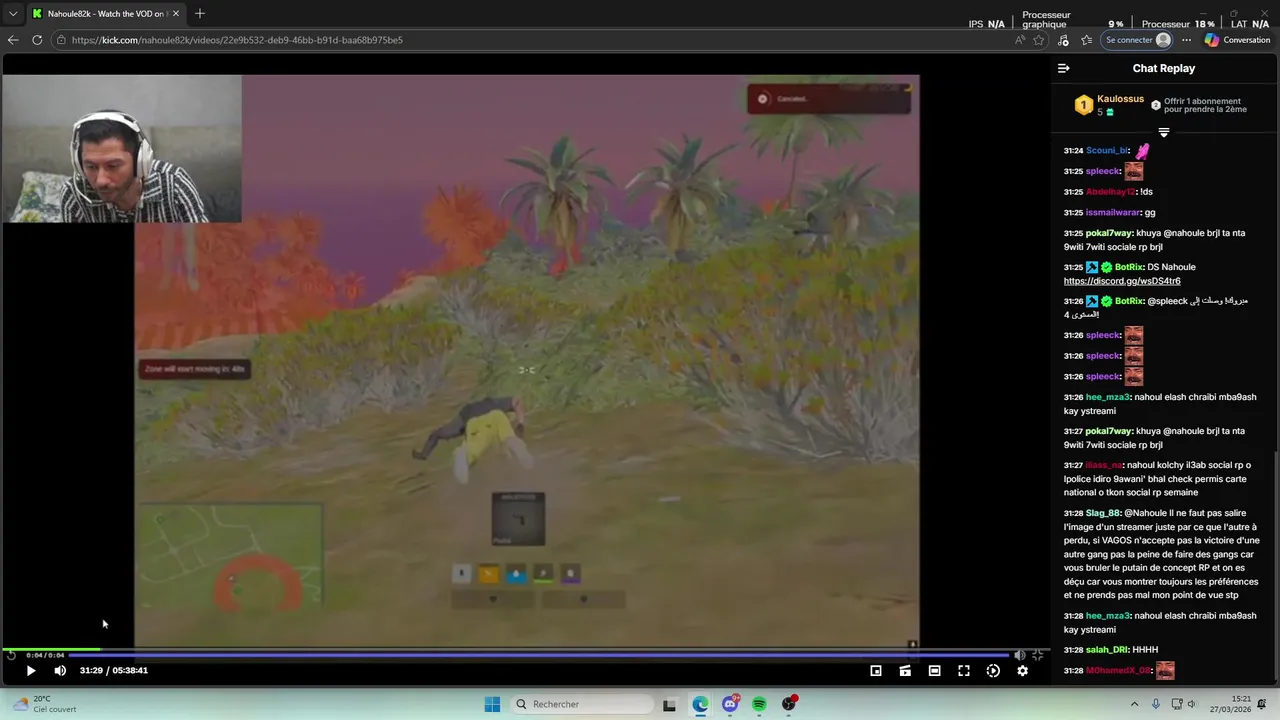
Task: Click the microphone tray icon
Action: coord(1156,704)
